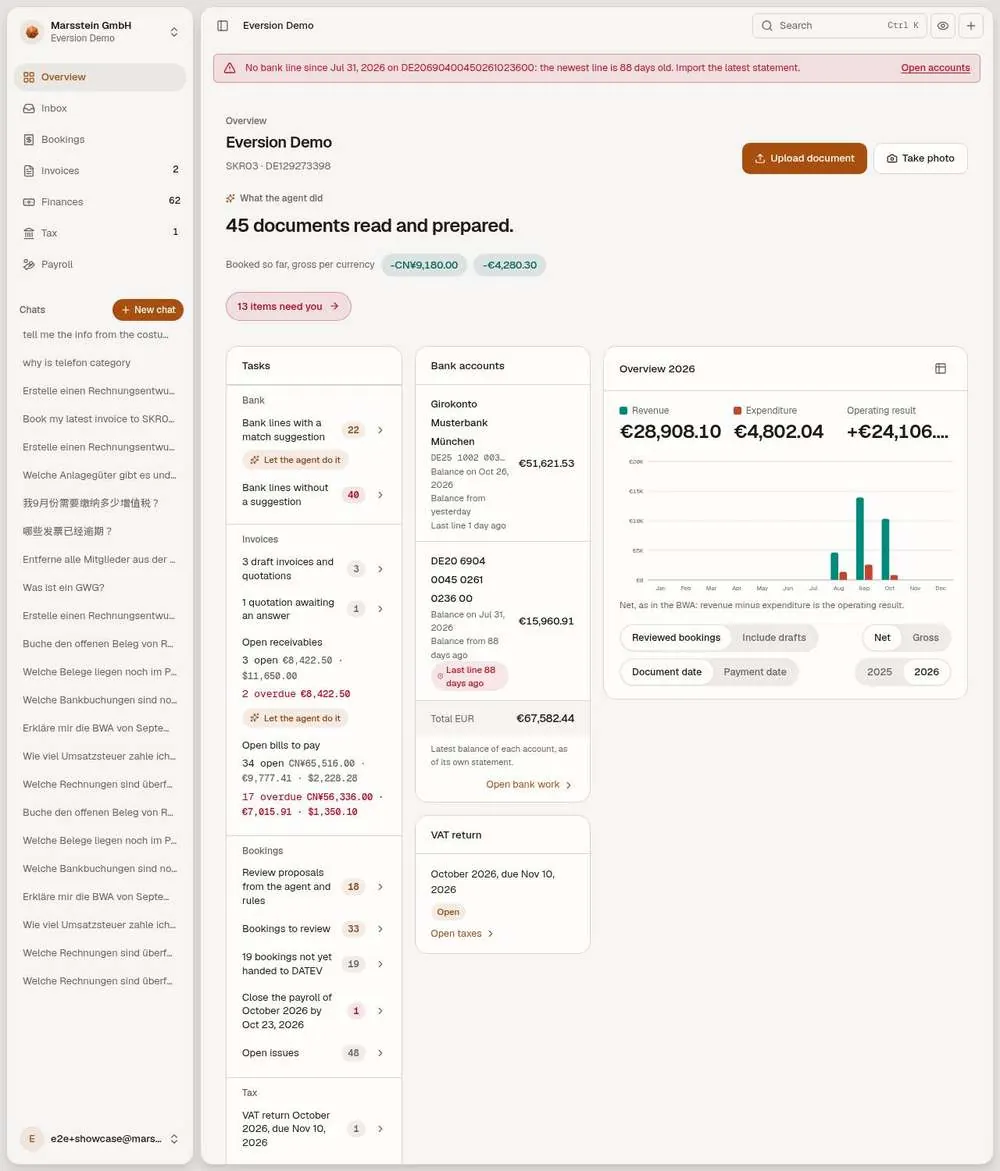
Task: Select Reviewed bookings toggle option
Action: click(x=676, y=638)
